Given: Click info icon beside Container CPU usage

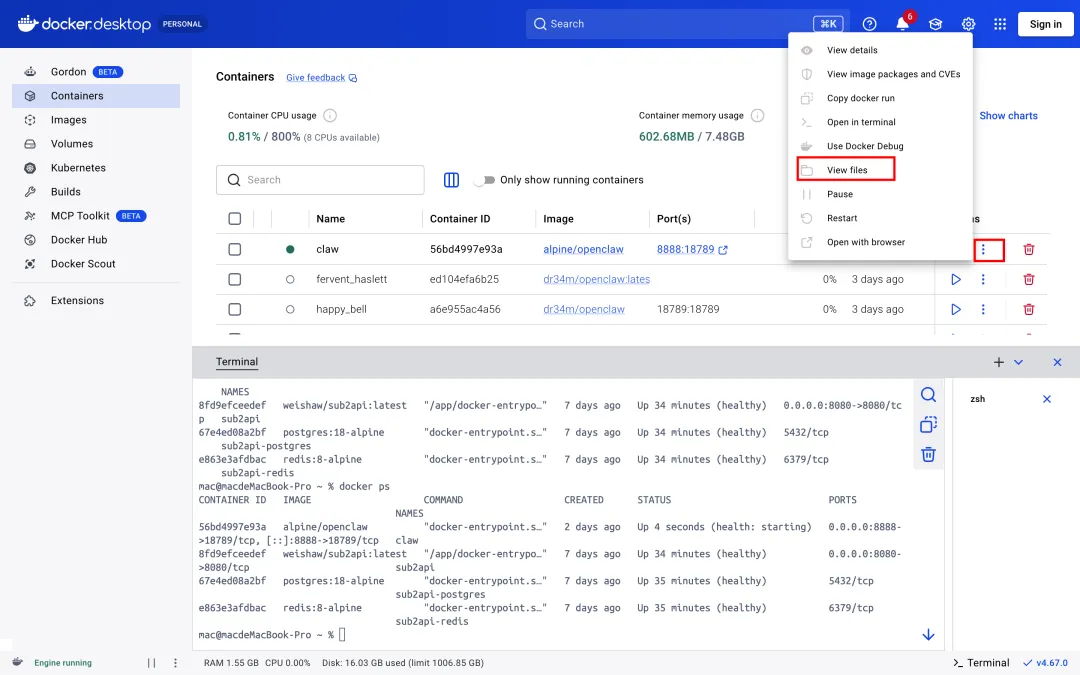Looking at the screenshot, I should point(330,116).
